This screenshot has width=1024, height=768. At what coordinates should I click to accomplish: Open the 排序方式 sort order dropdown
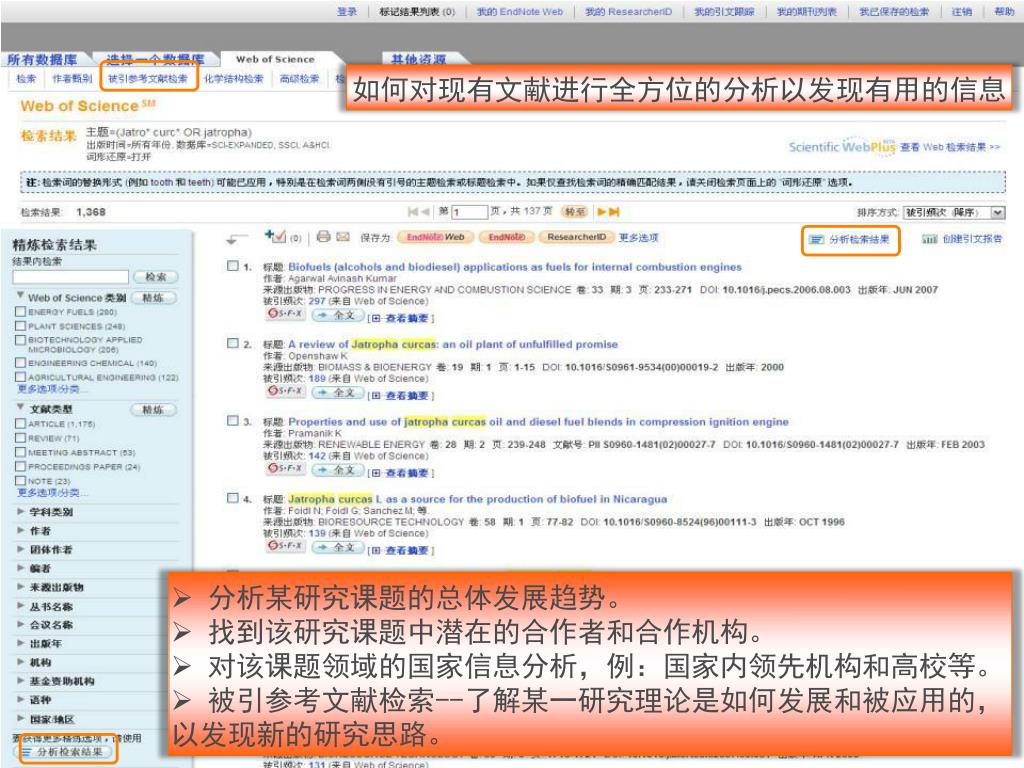[x=954, y=212]
